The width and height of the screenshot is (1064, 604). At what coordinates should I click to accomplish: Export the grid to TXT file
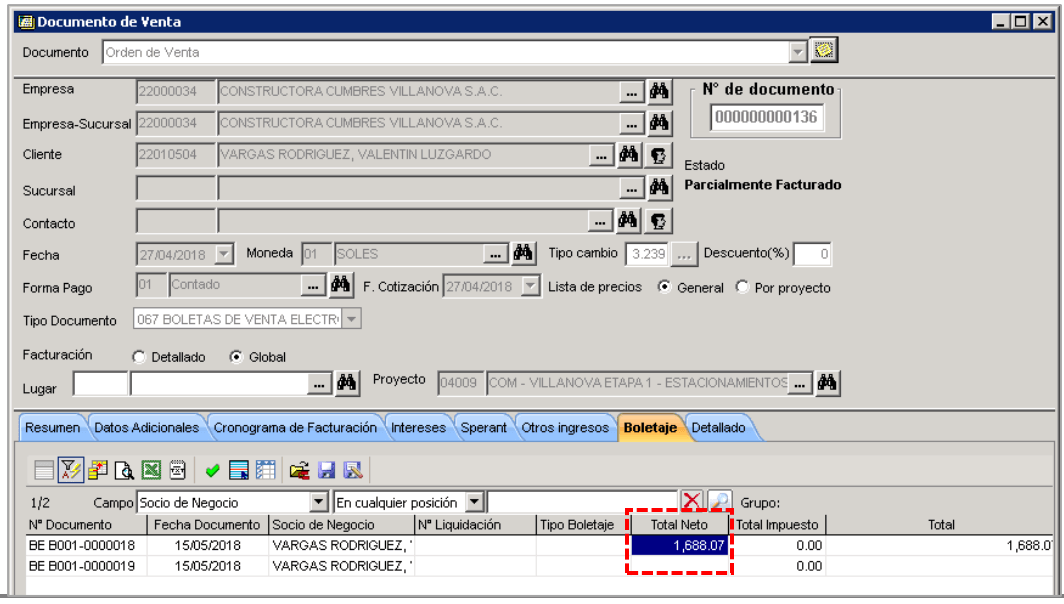(x=178, y=470)
